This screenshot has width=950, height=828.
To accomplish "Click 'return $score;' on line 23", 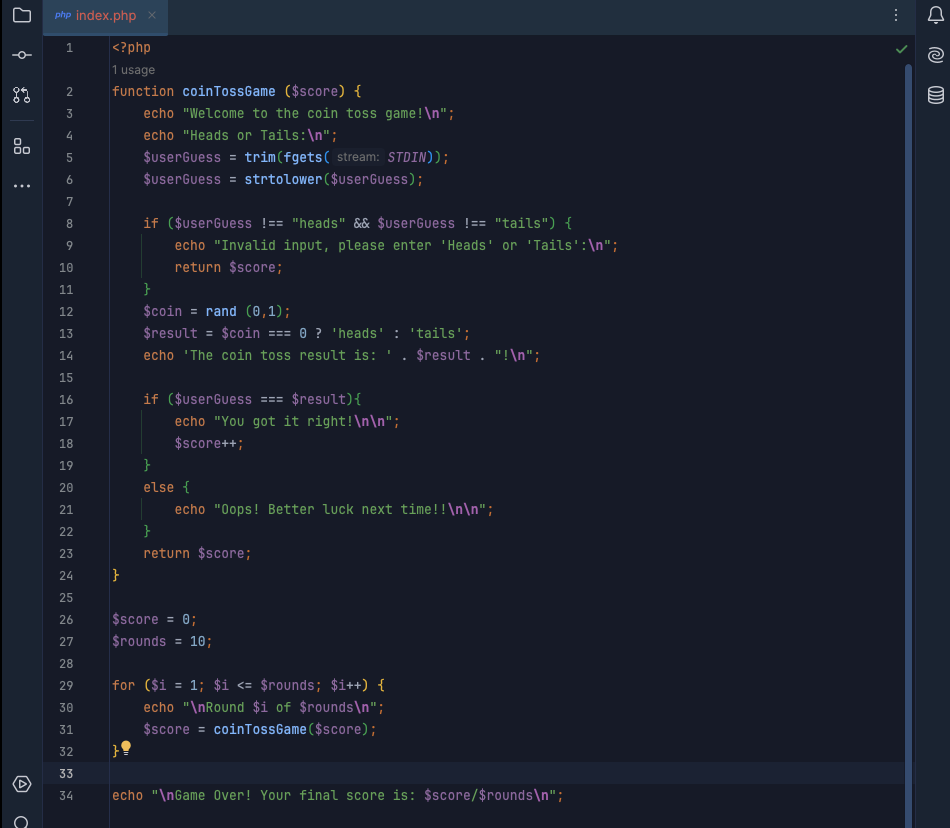I will (x=197, y=554).
